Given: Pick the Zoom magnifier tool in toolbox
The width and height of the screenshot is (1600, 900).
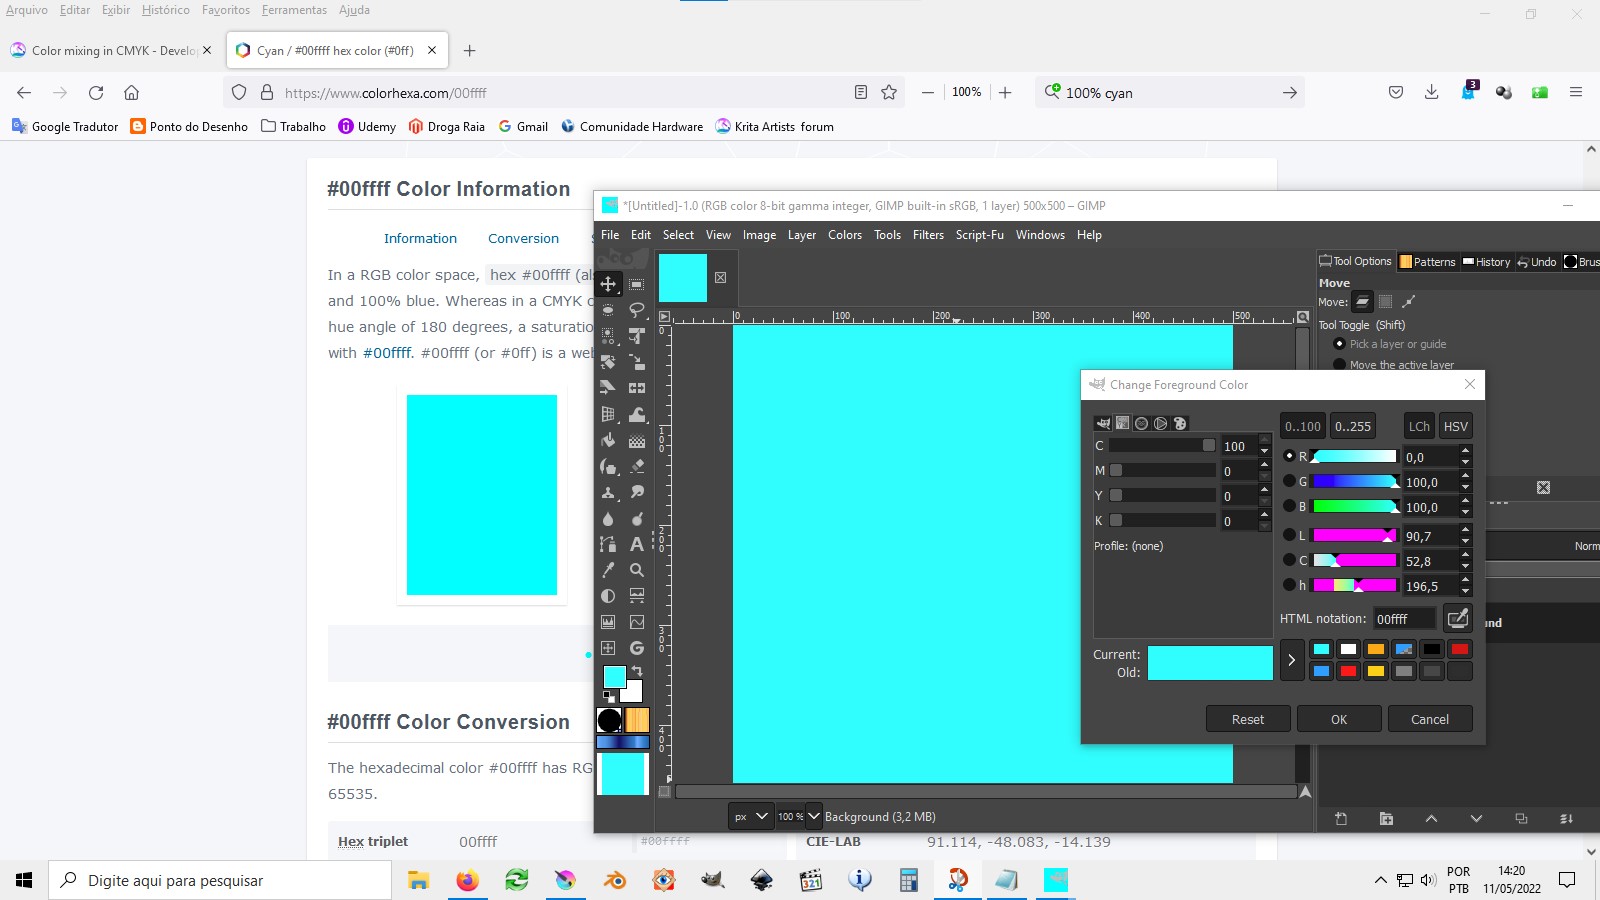Looking at the screenshot, I should 636,570.
